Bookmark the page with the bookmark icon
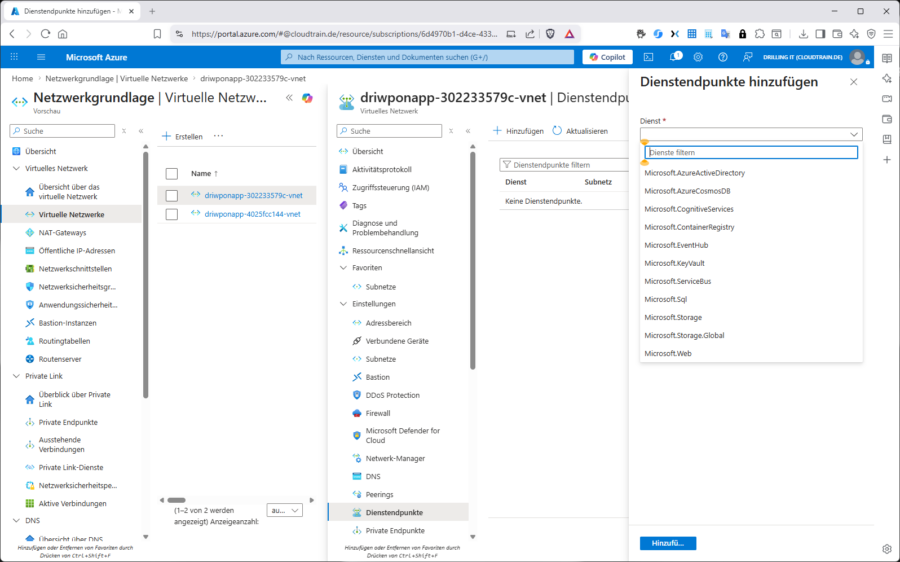The height and width of the screenshot is (562, 900). pyautogui.click(x=157, y=34)
